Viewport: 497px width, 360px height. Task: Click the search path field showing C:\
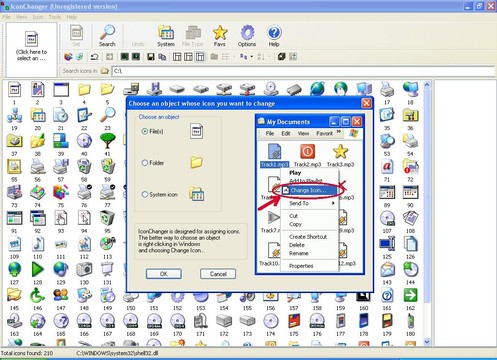[x=303, y=71]
